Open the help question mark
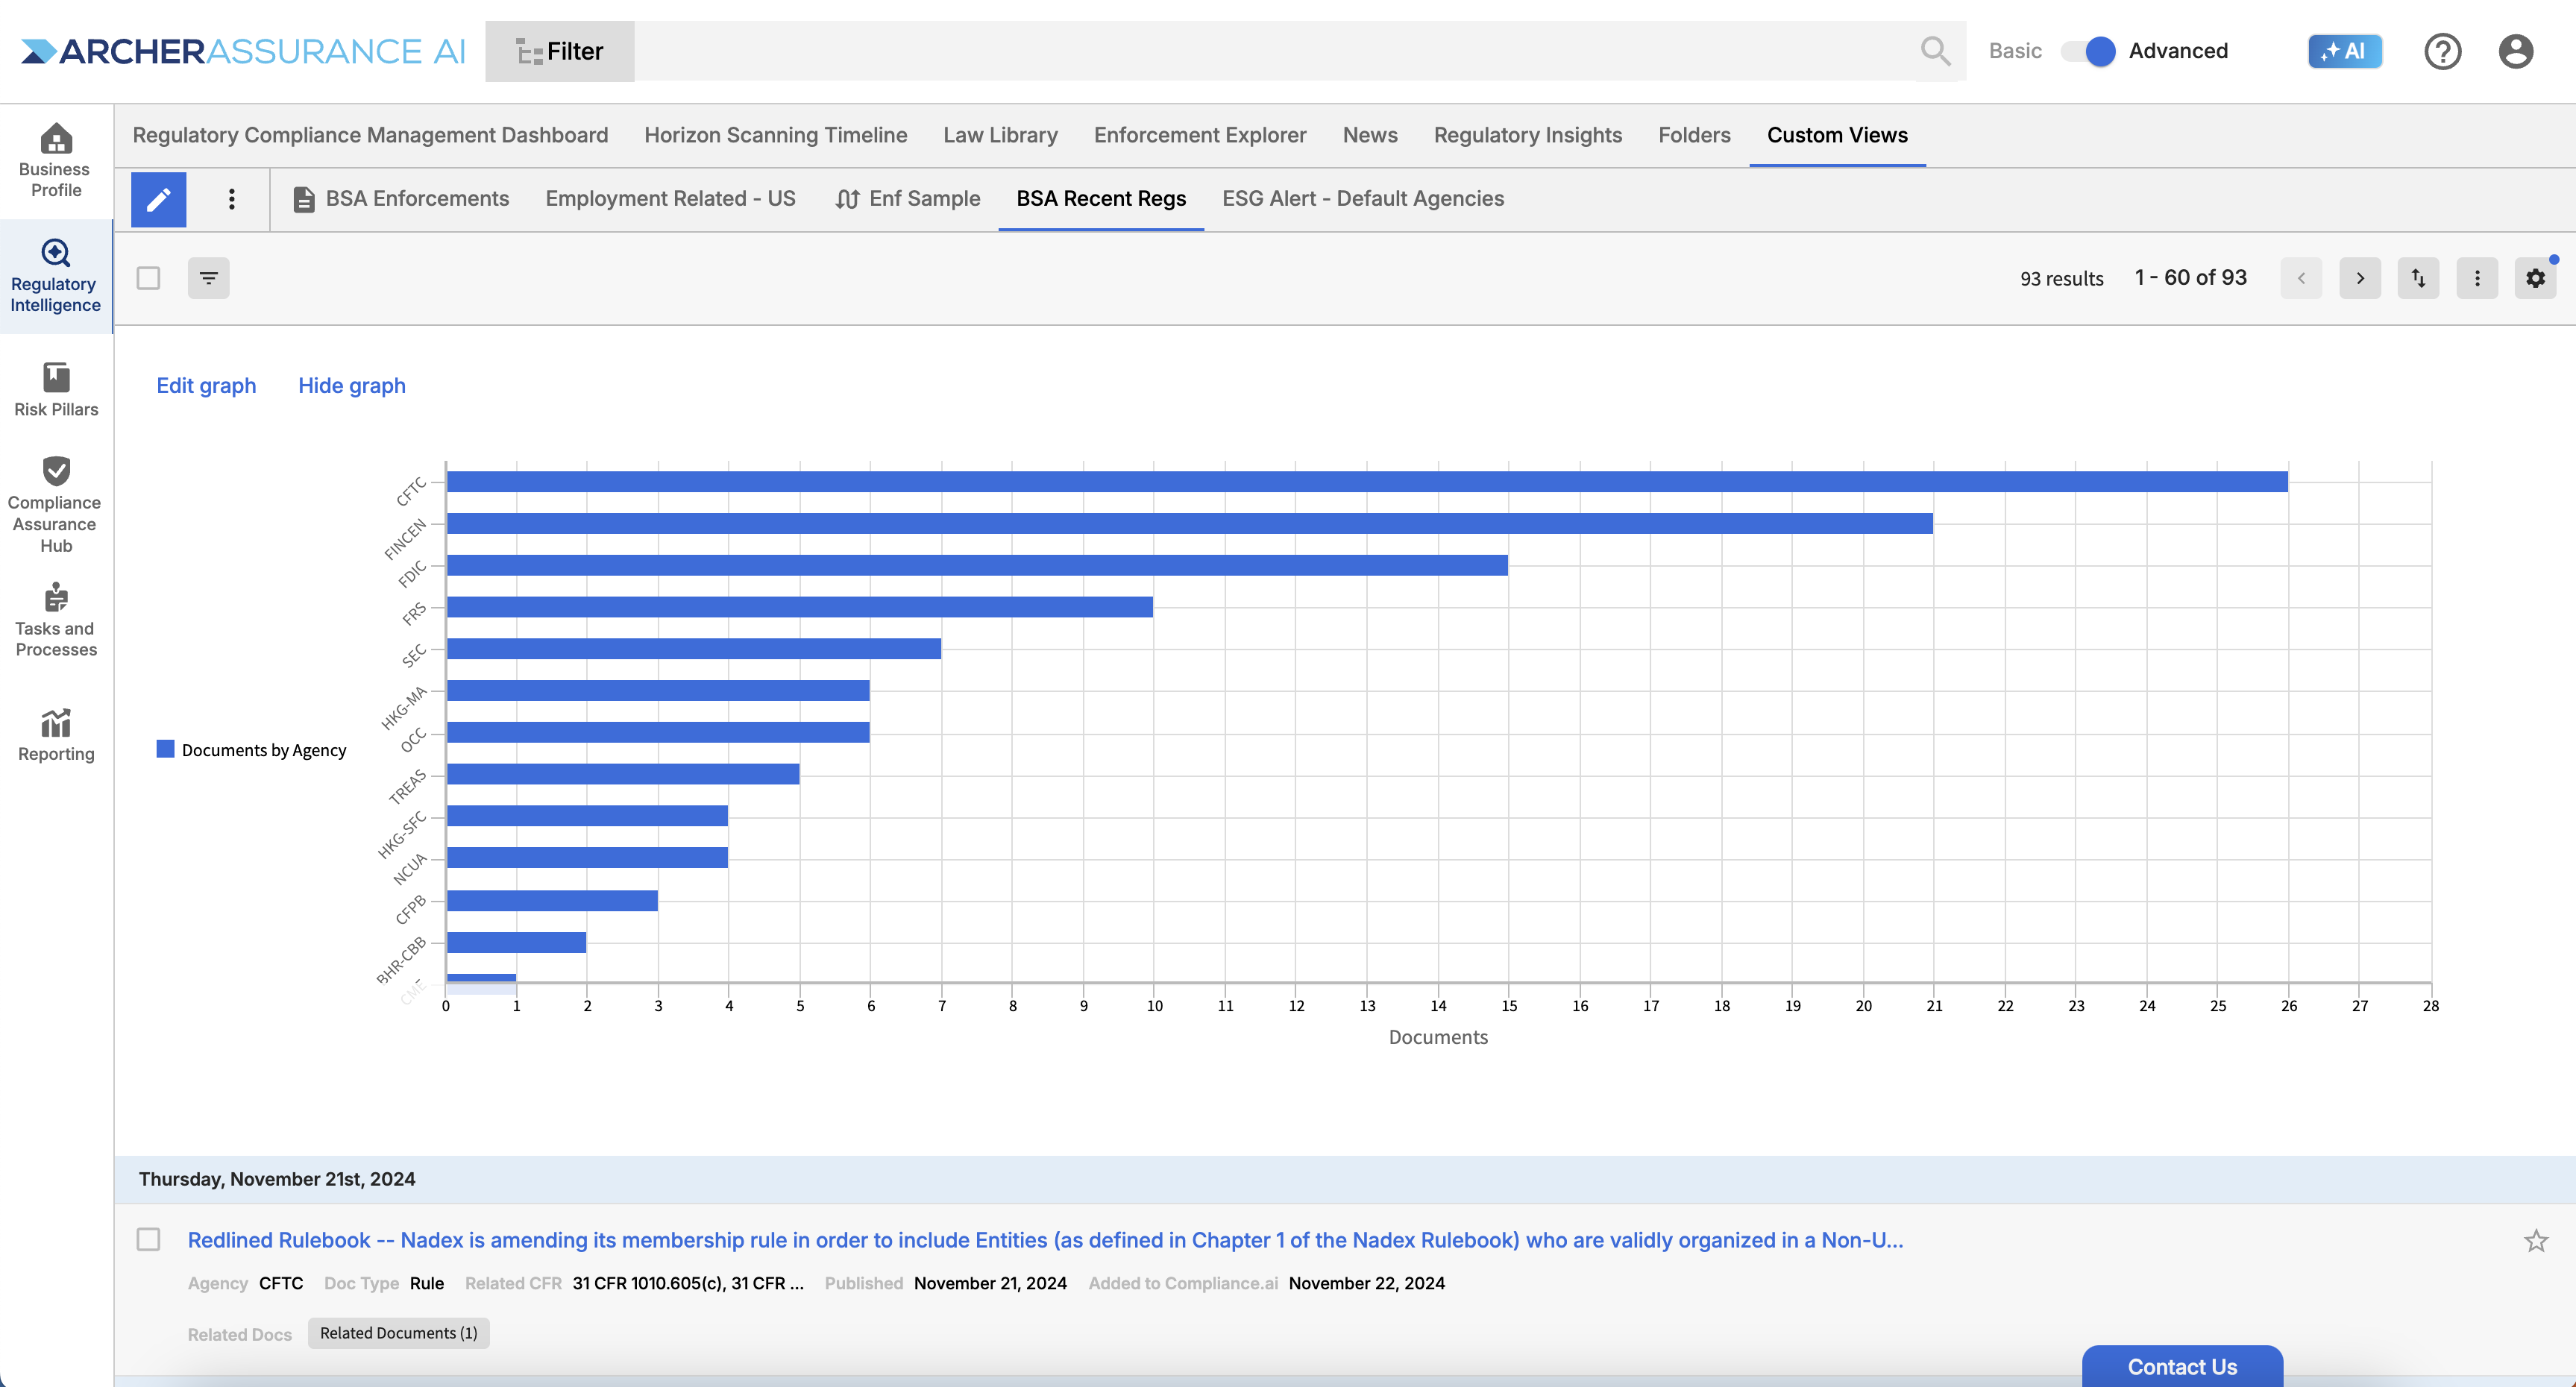This screenshot has height=1387, width=2576. 2442,51
